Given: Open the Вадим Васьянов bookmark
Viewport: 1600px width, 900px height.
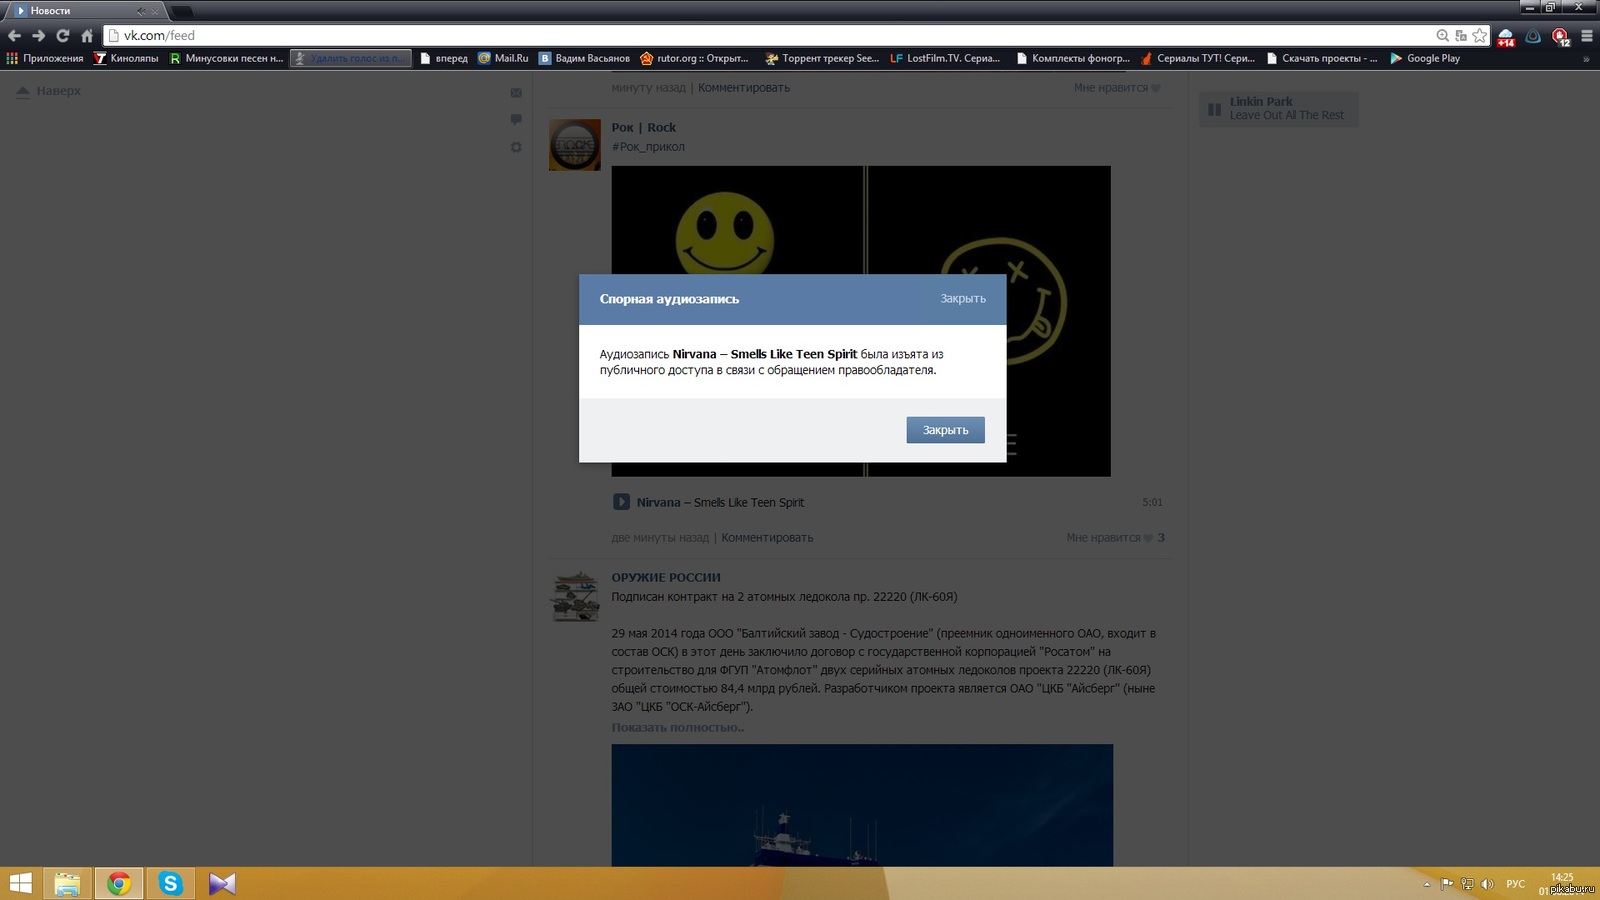Looking at the screenshot, I should click(585, 59).
